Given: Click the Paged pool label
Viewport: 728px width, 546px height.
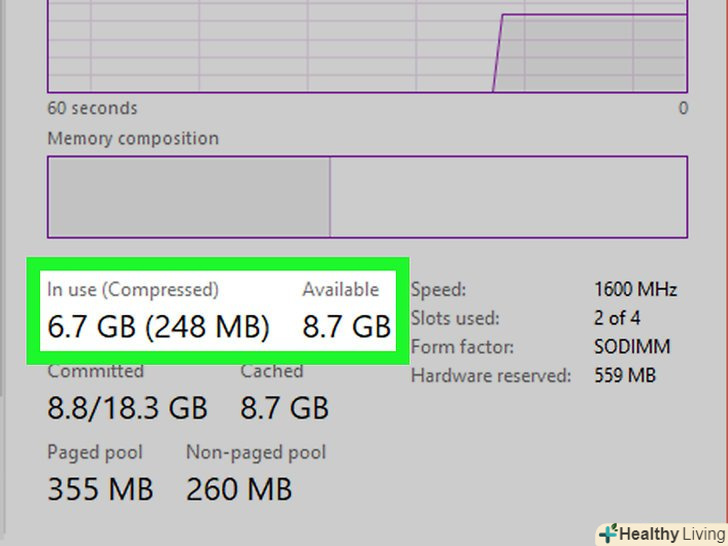Looking at the screenshot, I should point(95,453).
